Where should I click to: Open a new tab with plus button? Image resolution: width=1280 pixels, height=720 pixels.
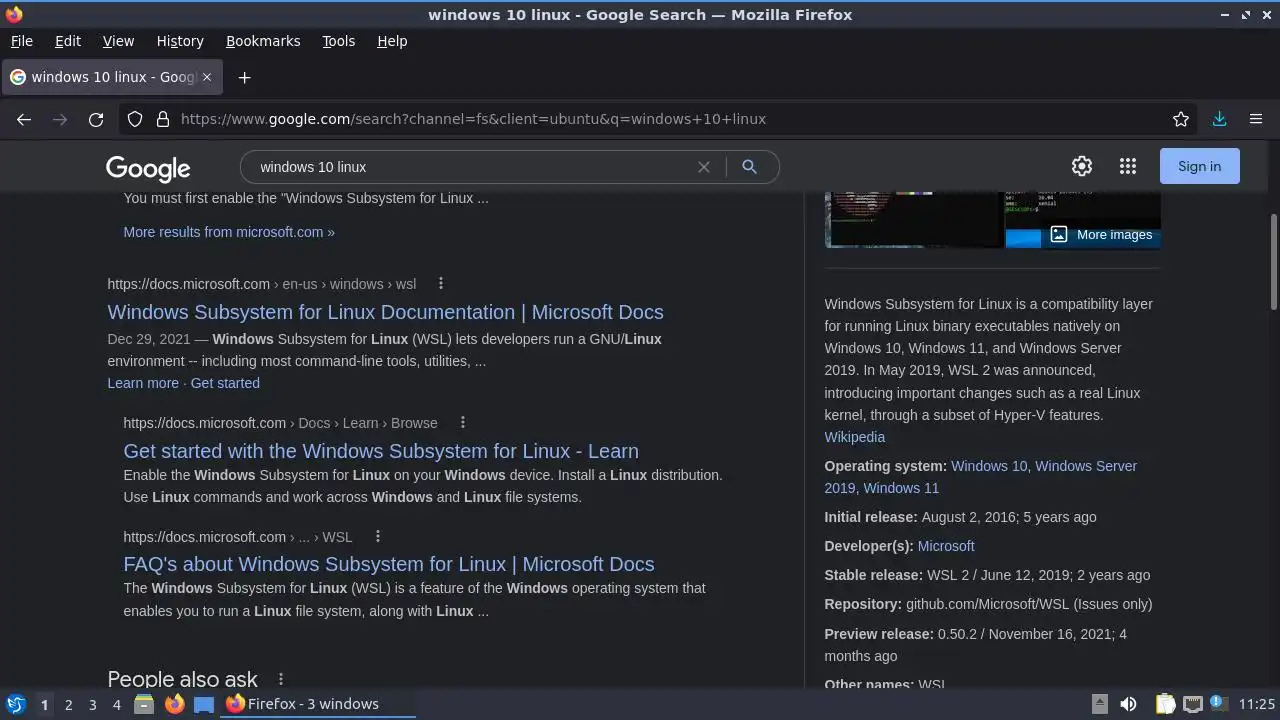tap(244, 77)
